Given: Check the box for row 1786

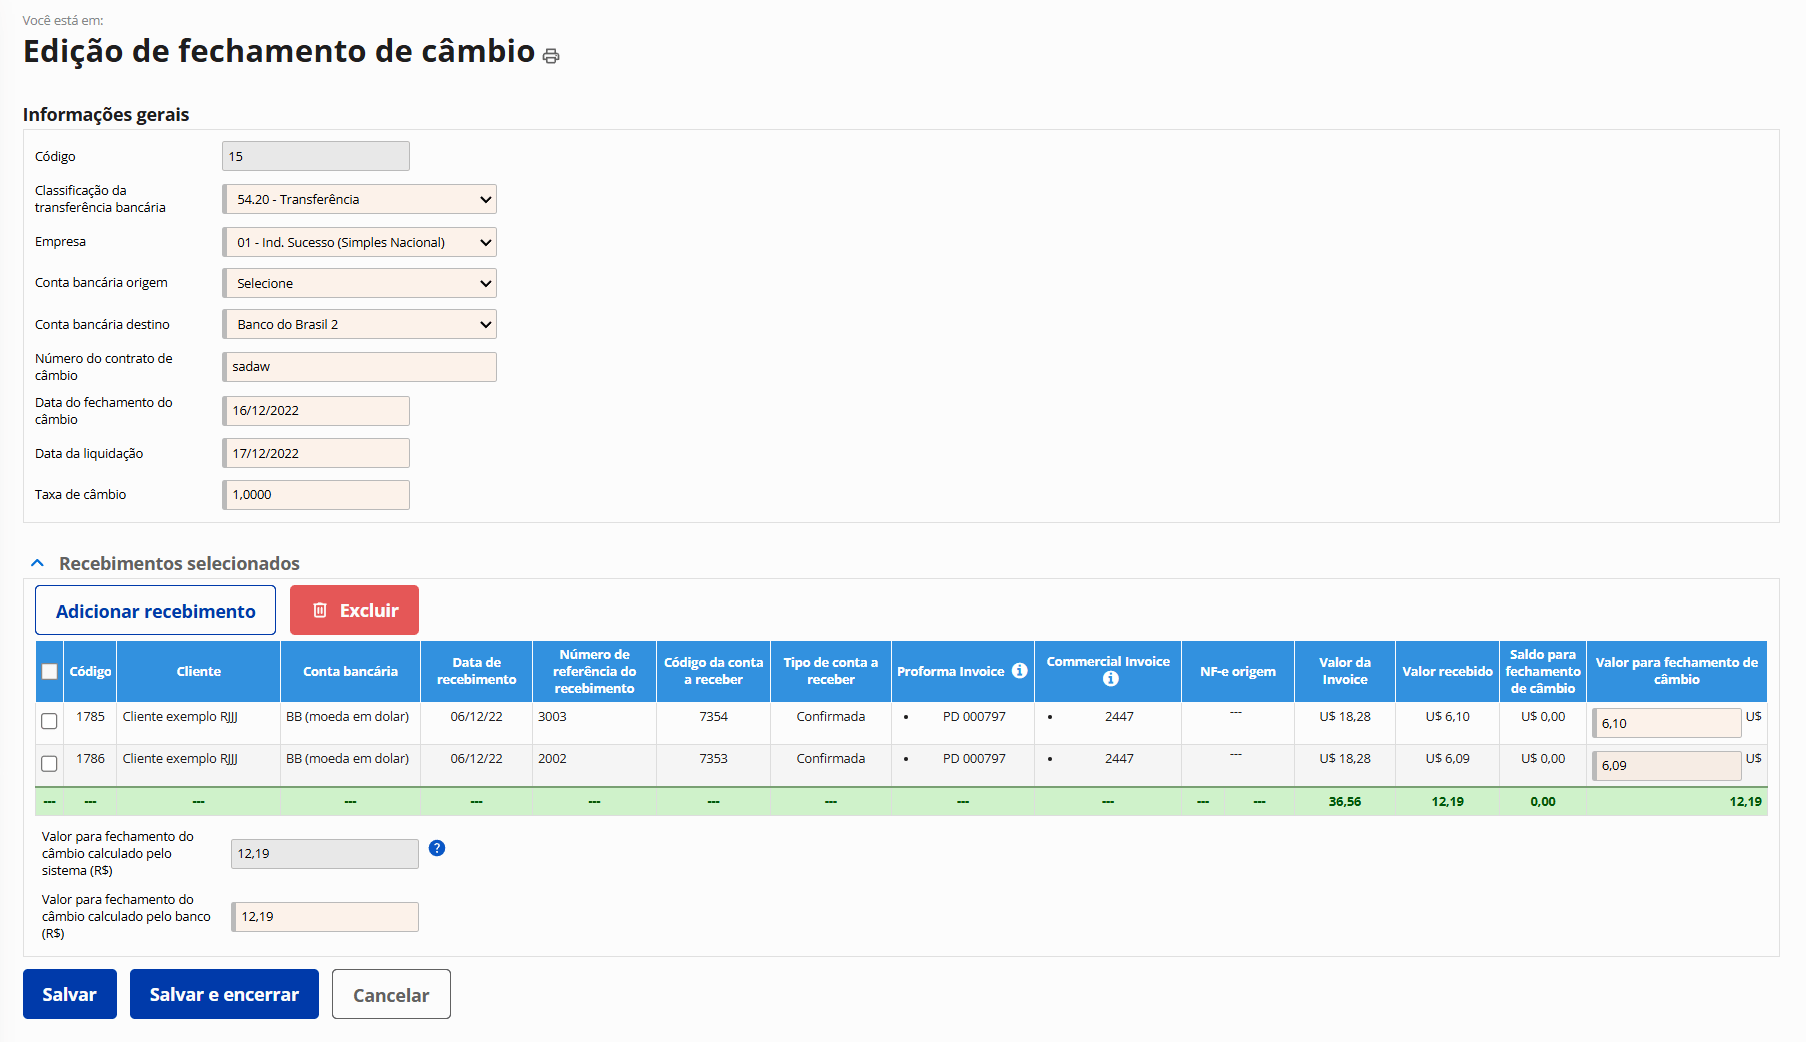Looking at the screenshot, I should [49, 764].
